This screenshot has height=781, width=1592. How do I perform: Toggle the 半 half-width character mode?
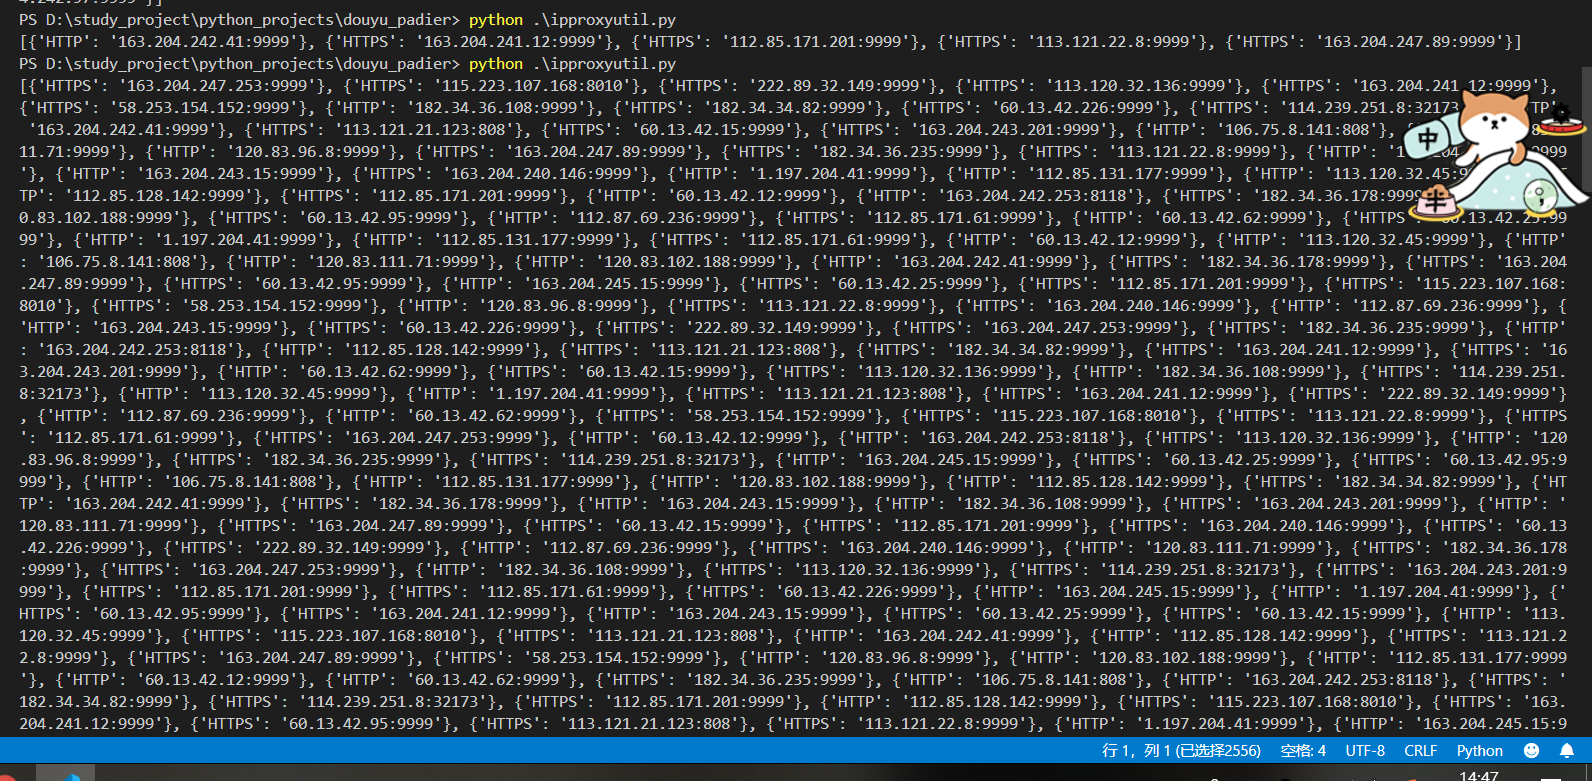[1435, 204]
